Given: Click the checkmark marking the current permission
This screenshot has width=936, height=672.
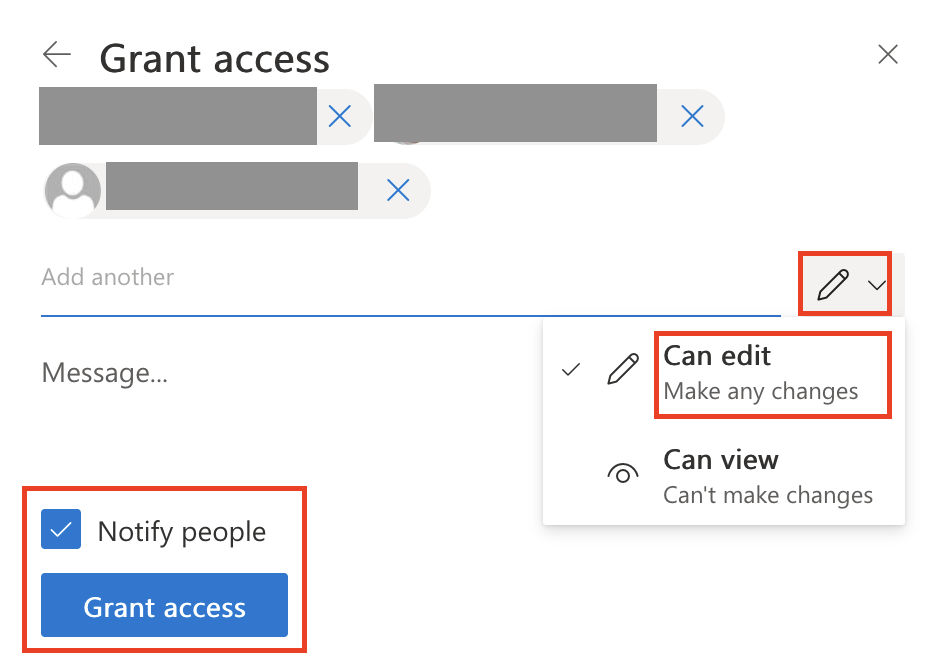Looking at the screenshot, I should (x=570, y=369).
